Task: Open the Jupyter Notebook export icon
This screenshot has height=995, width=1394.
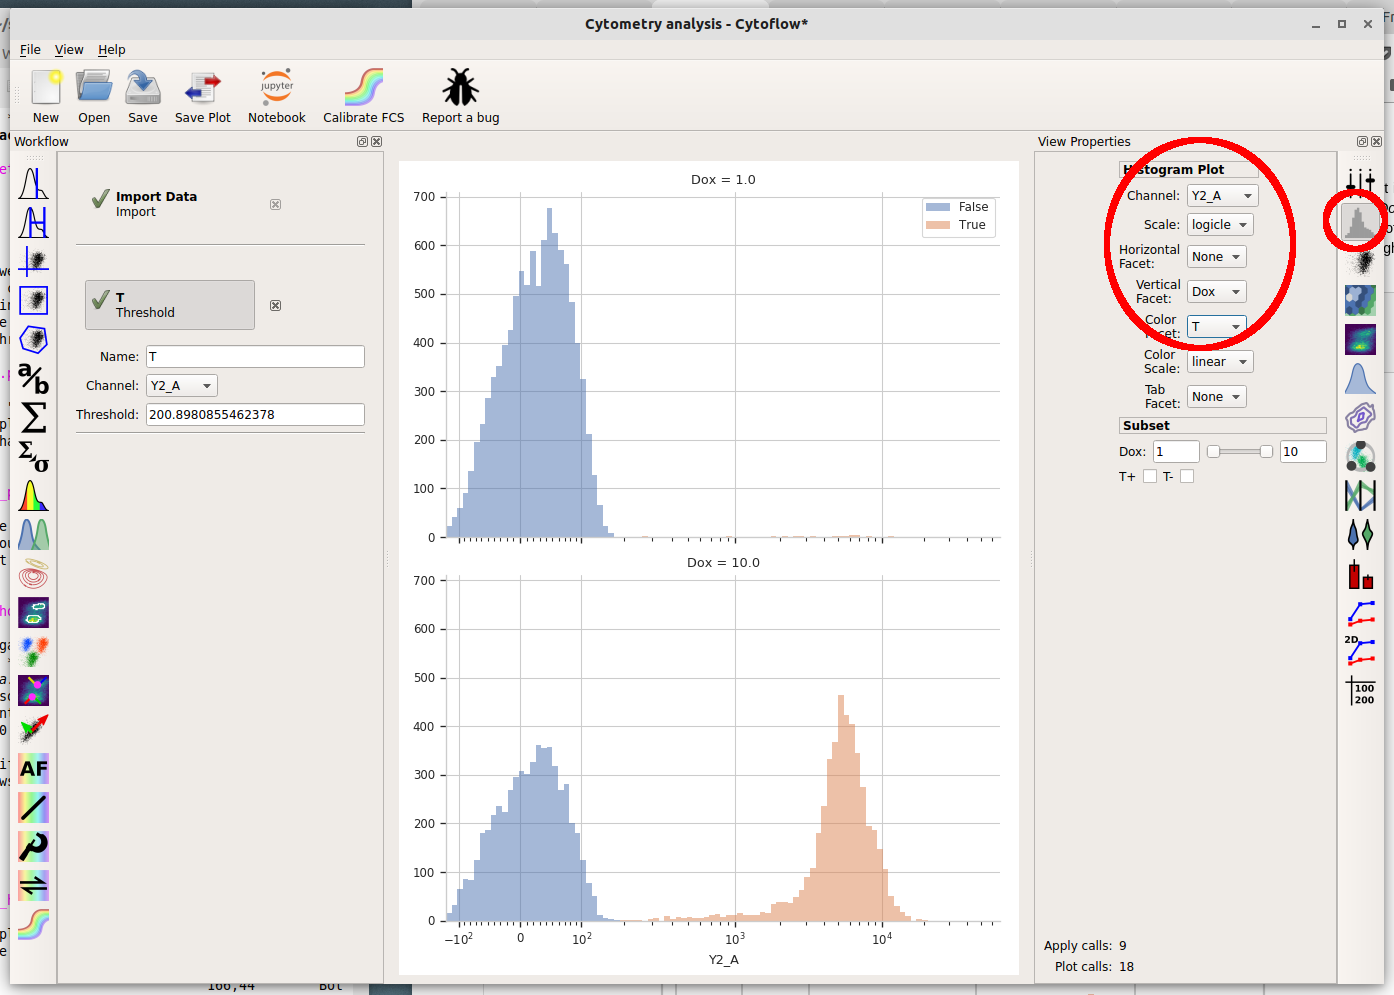Action: pyautogui.click(x=277, y=88)
